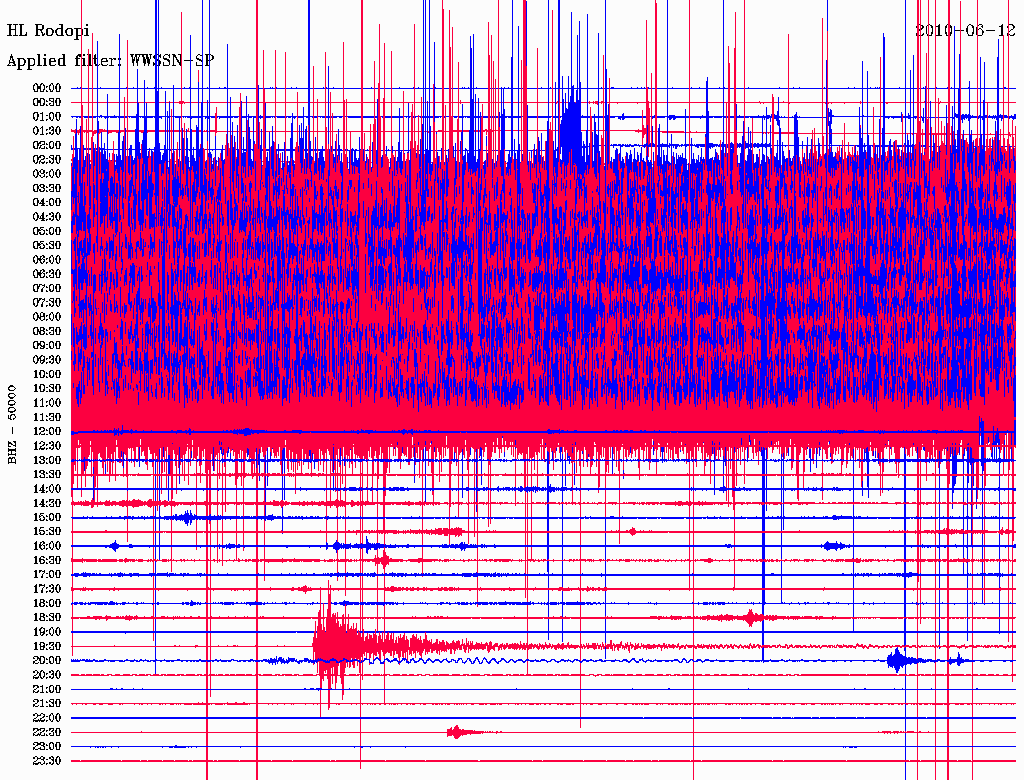Image resolution: width=1024 pixels, height=780 pixels.
Task: Click the 12:00 time row label
Action: (48, 432)
